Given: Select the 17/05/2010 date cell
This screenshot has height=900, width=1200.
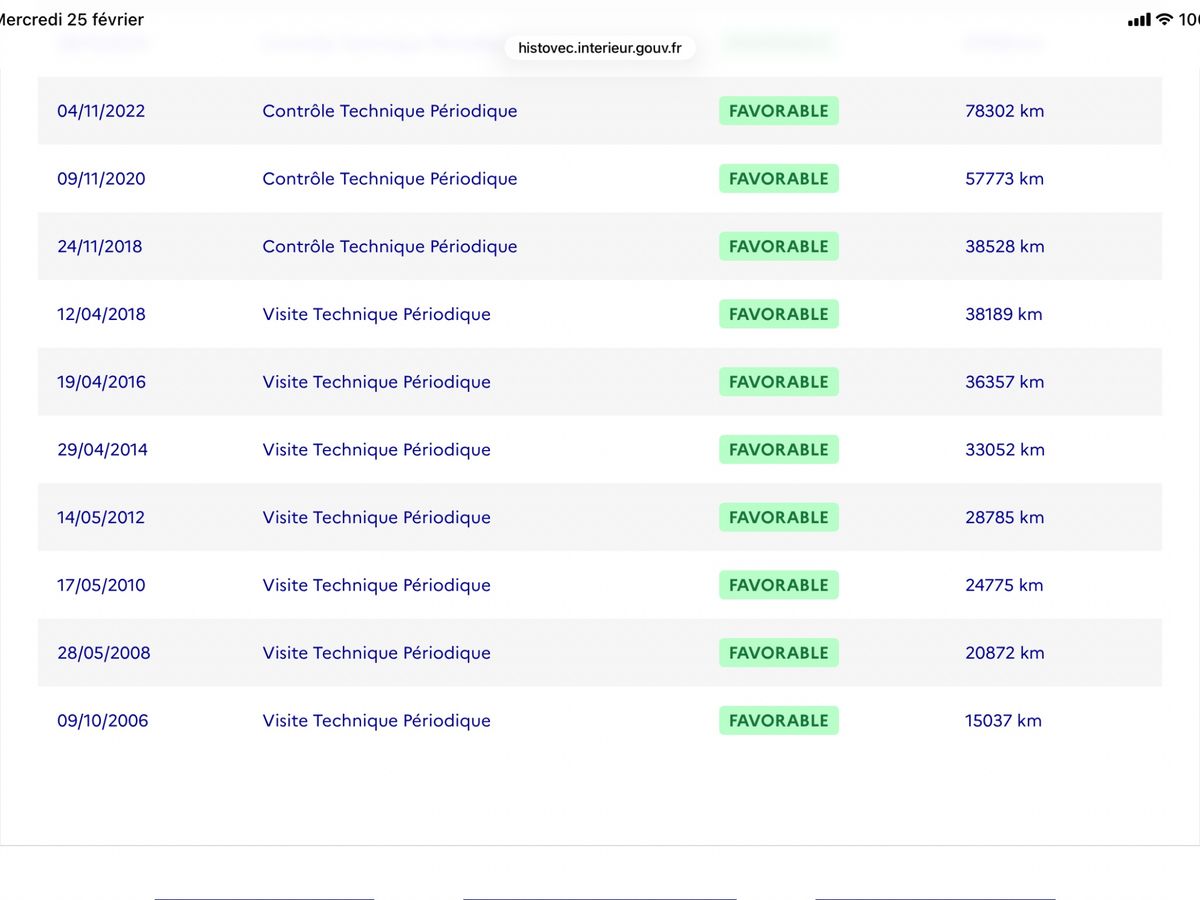Looking at the screenshot, I should (x=101, y=585).
